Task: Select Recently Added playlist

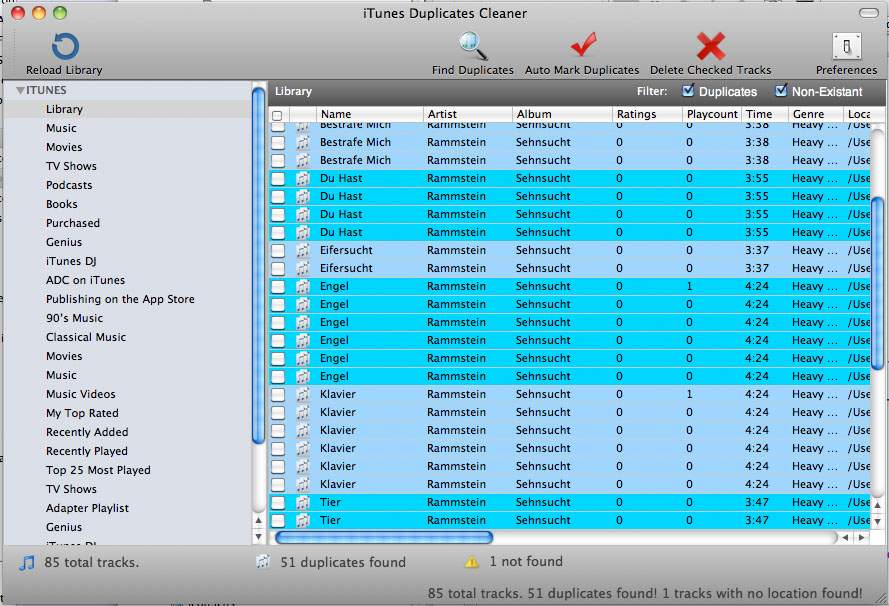Action: pyautogui.click(x=87, y=432)
